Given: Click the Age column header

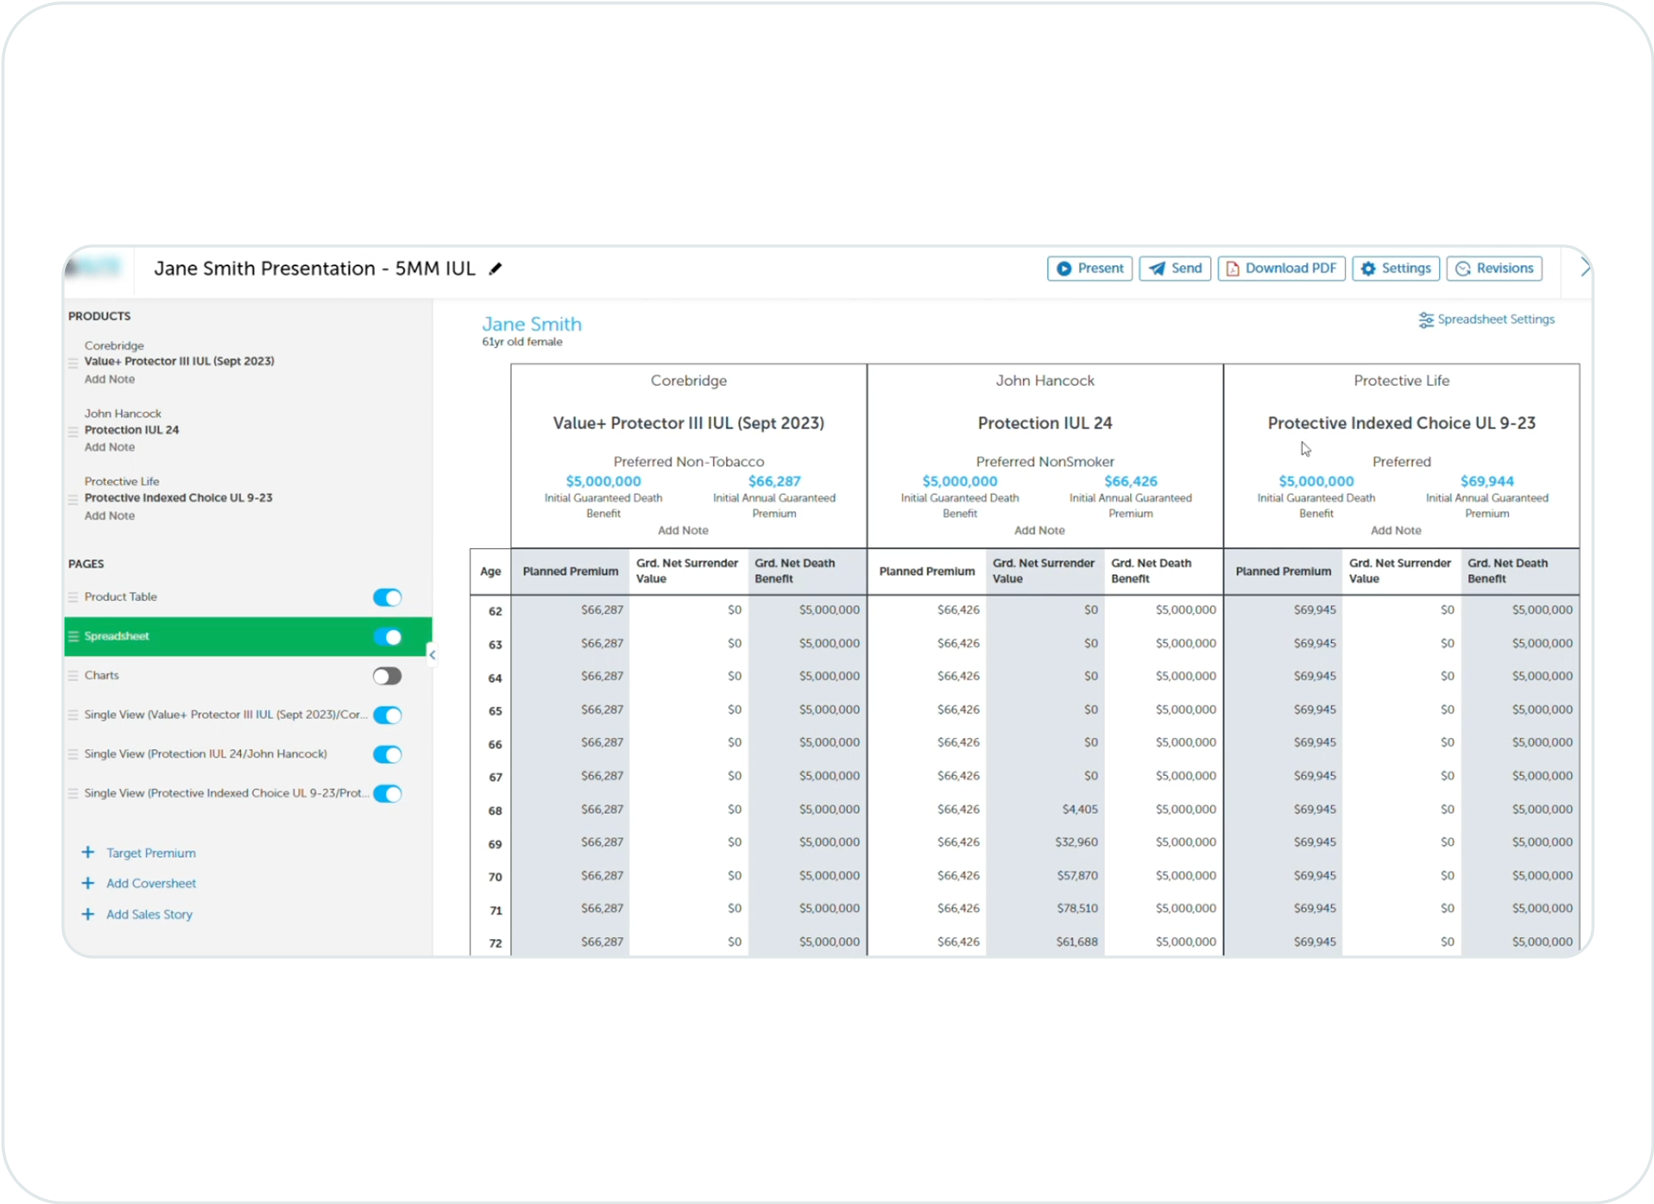Looking at the screenshot, I should click(x=490, y=572).
